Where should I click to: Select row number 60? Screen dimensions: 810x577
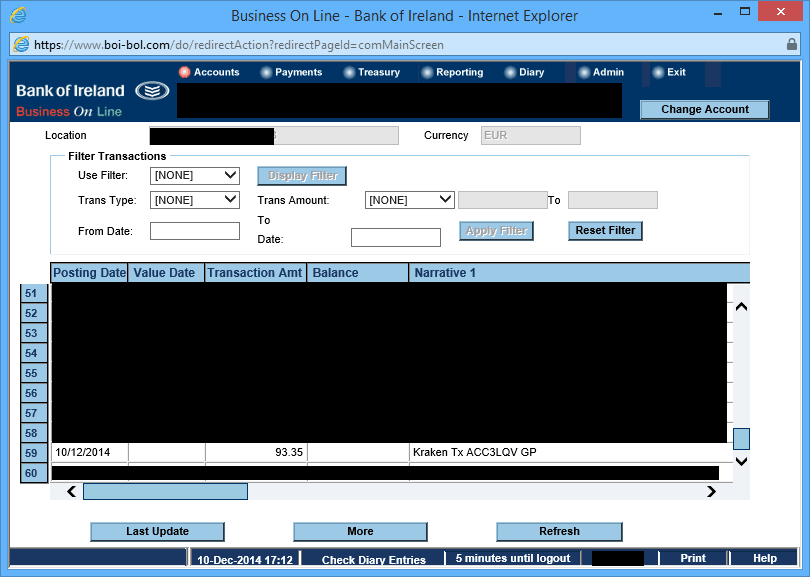point(34,473)
